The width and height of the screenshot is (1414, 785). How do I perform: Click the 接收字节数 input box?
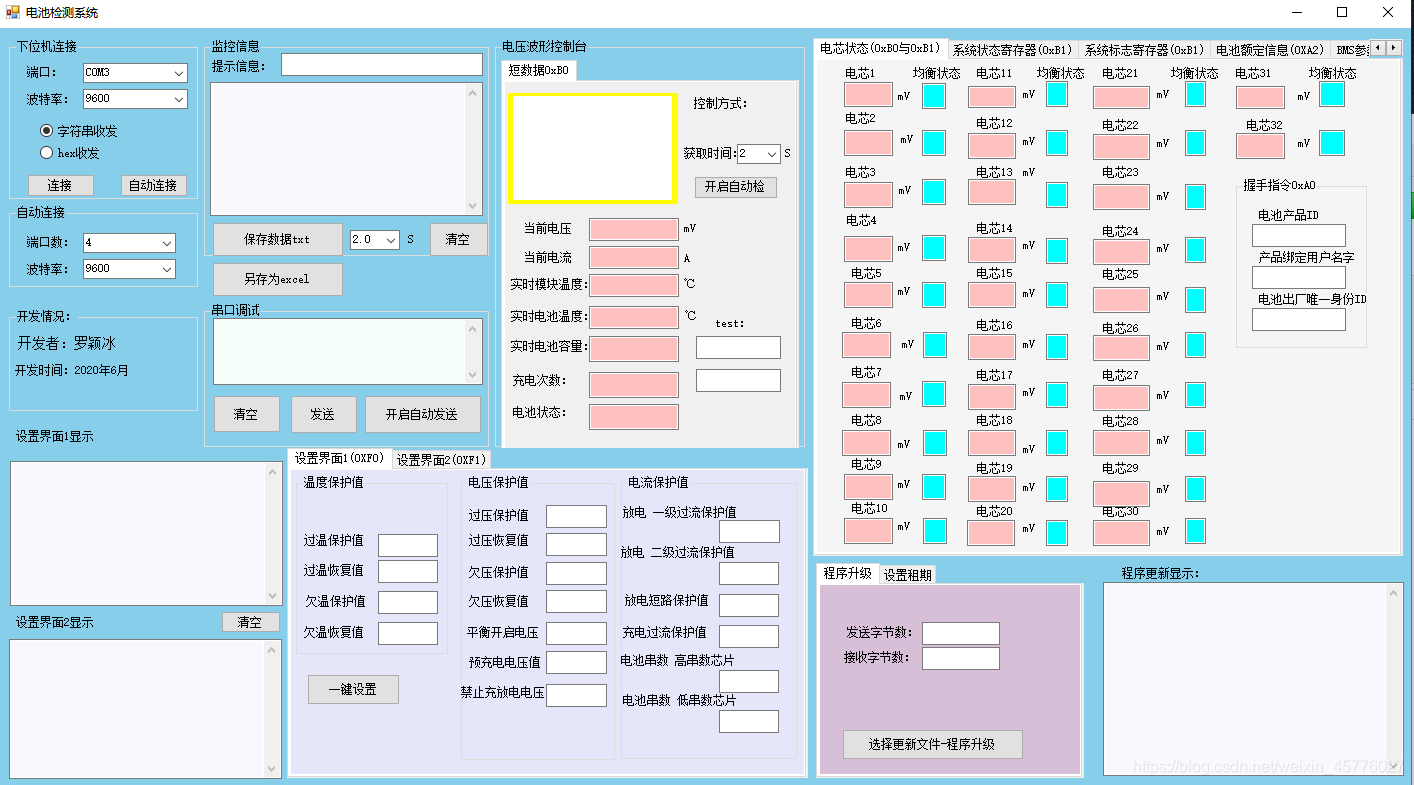[x=960, y=658]
